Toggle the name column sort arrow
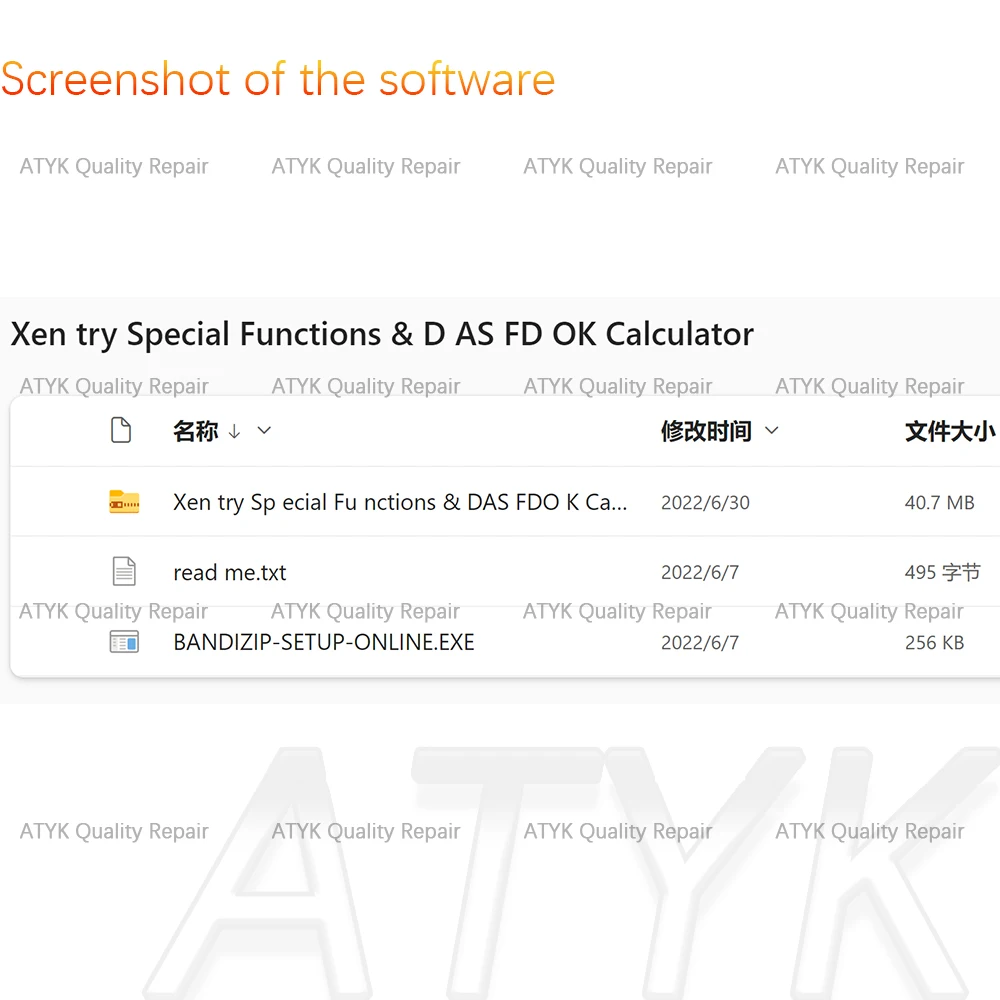The width and height of the screenshot is (1000, 1000). pyautogui.click(x=234, y=432)
